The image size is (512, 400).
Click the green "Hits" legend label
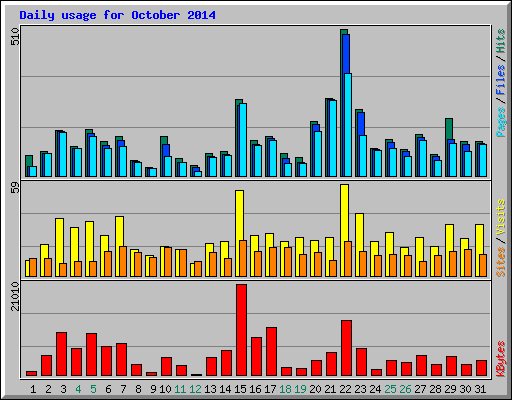point(501,41)
